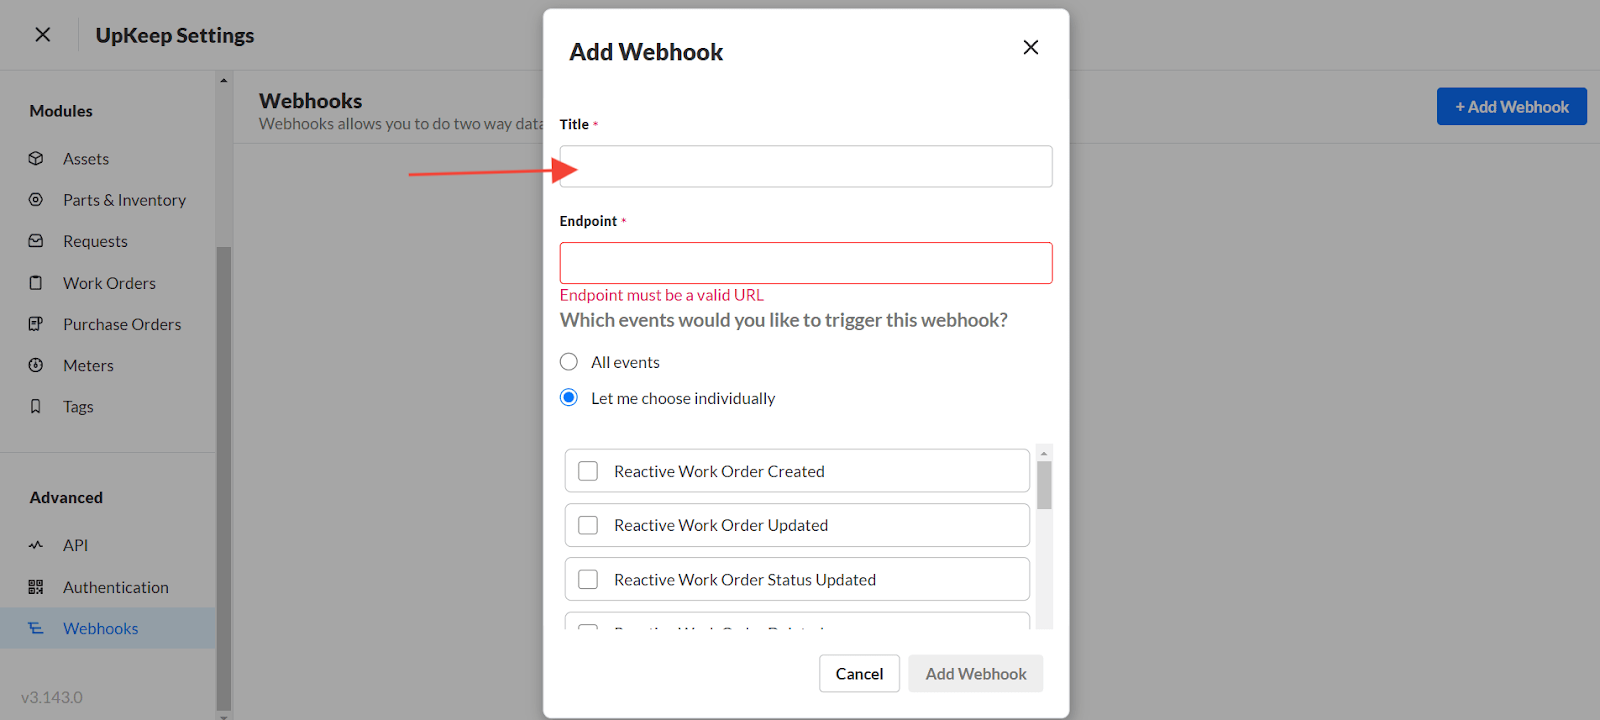Focus the Endpoint URL input field
Screen dimensions: 1600x720
tap(806, 263)
